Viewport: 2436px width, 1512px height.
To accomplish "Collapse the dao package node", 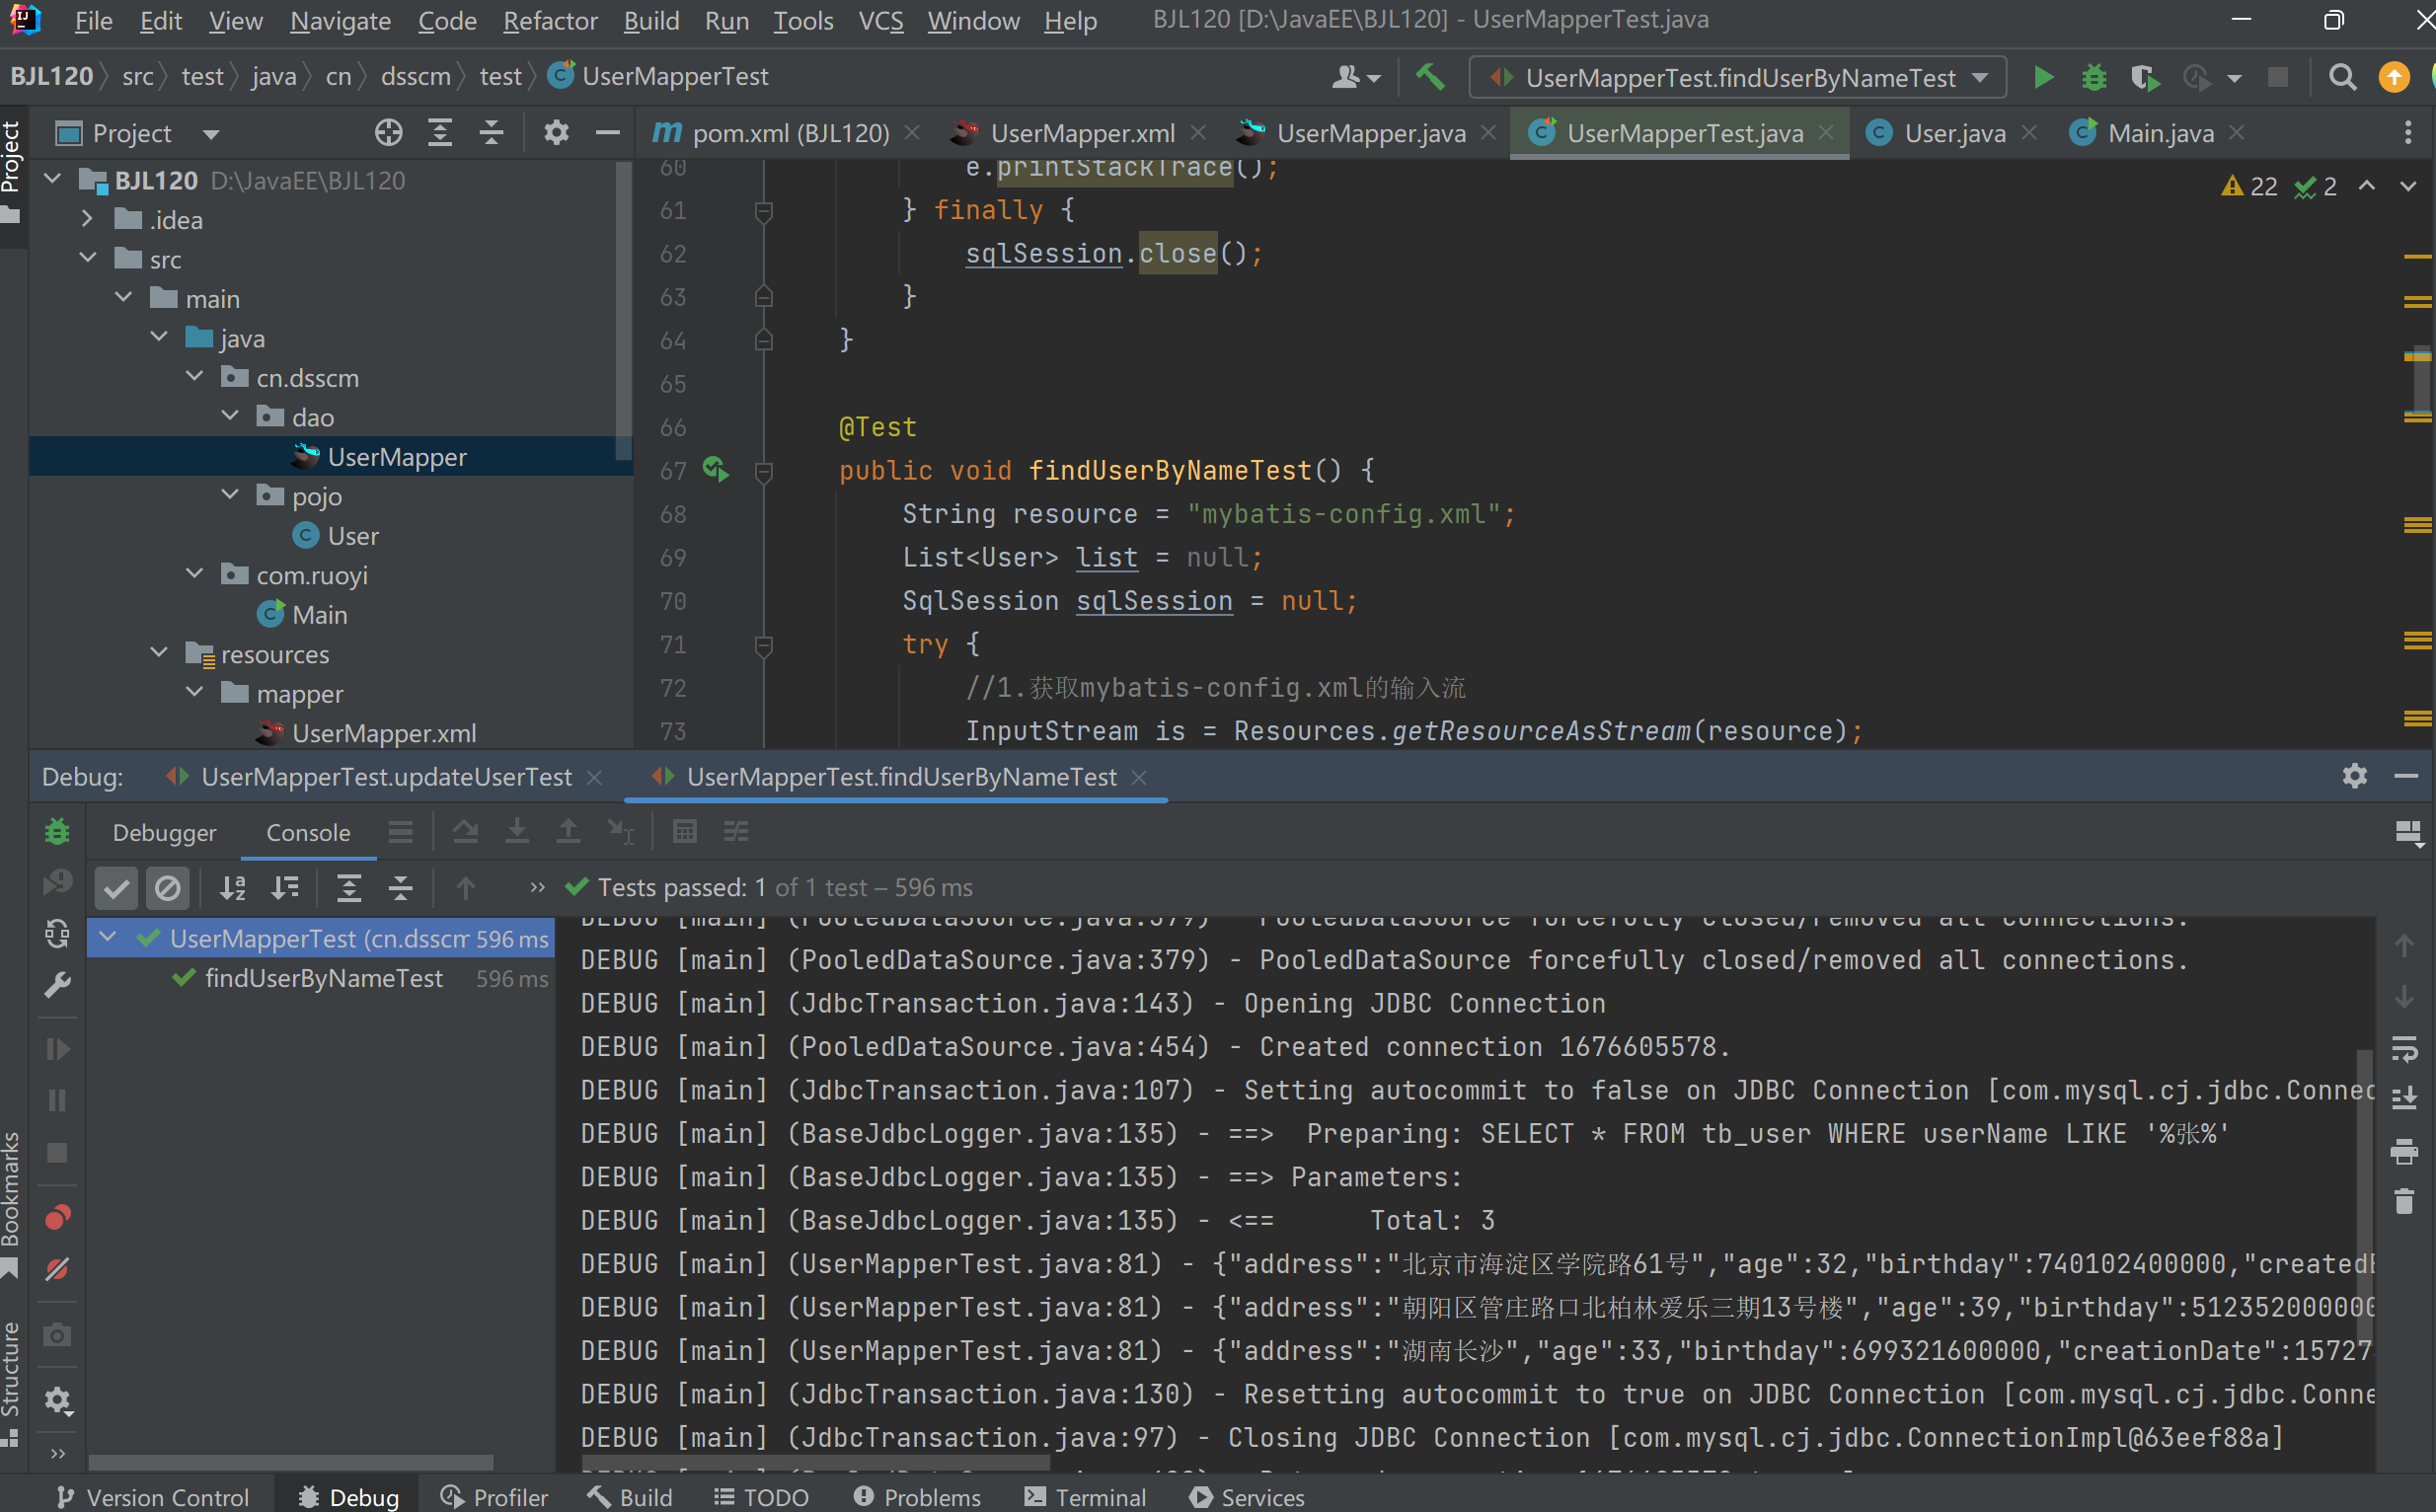I will (x=230, y=416).
